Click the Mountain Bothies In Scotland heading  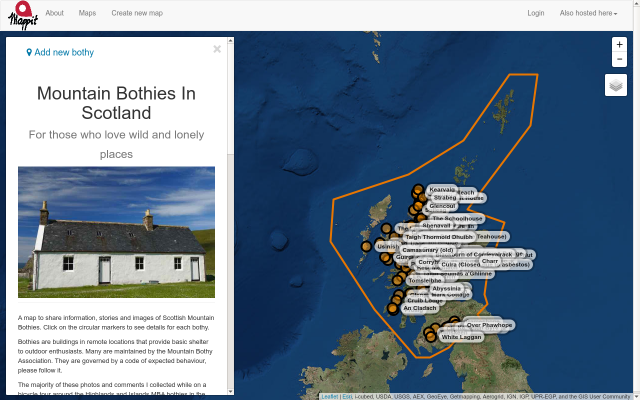coord(116,103)
